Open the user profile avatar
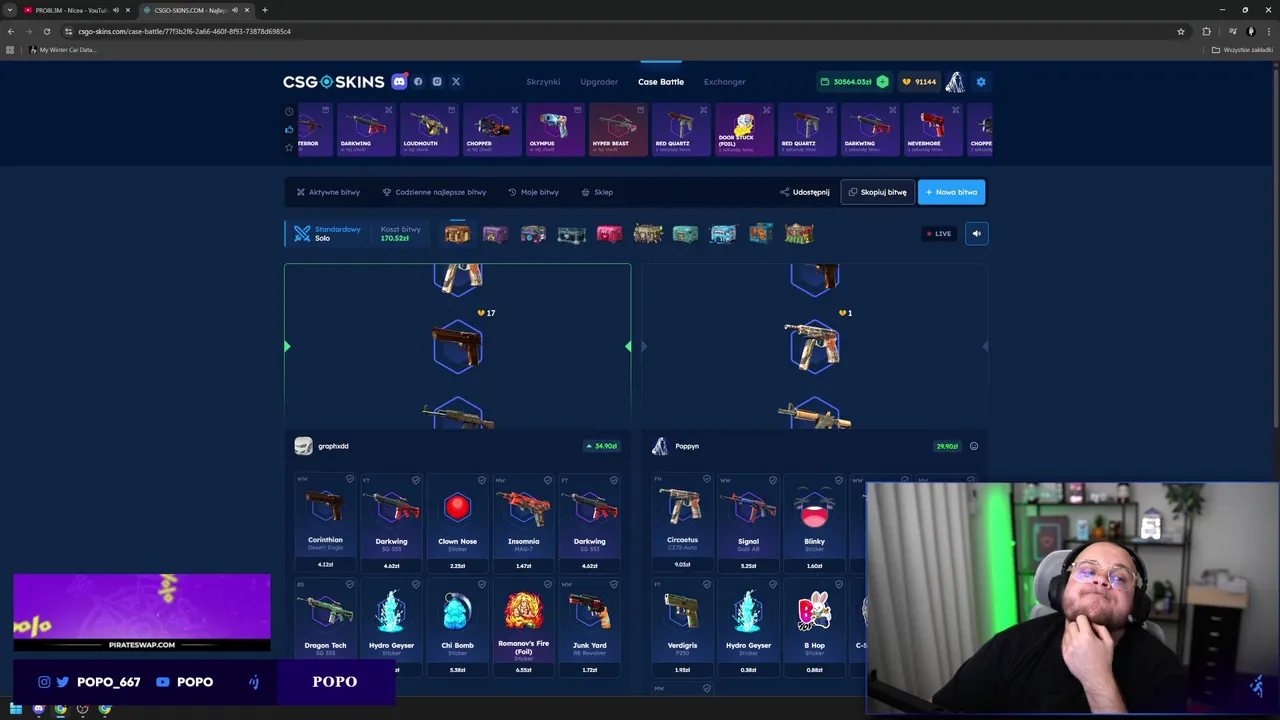 point(955,82)
